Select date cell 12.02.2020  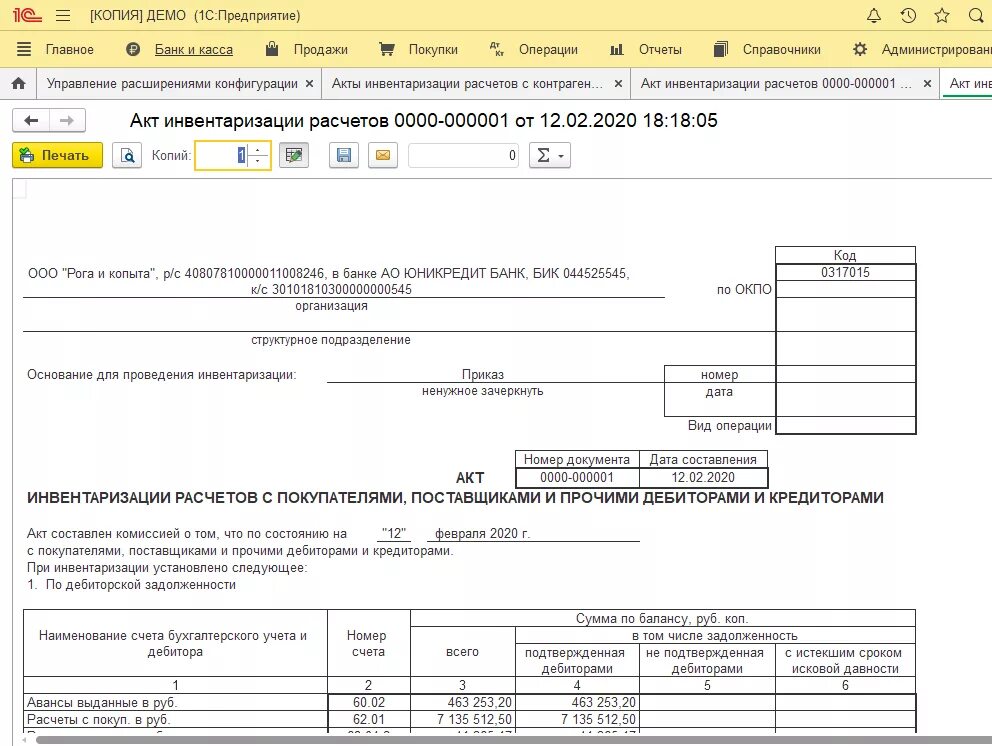coord(703,477)
